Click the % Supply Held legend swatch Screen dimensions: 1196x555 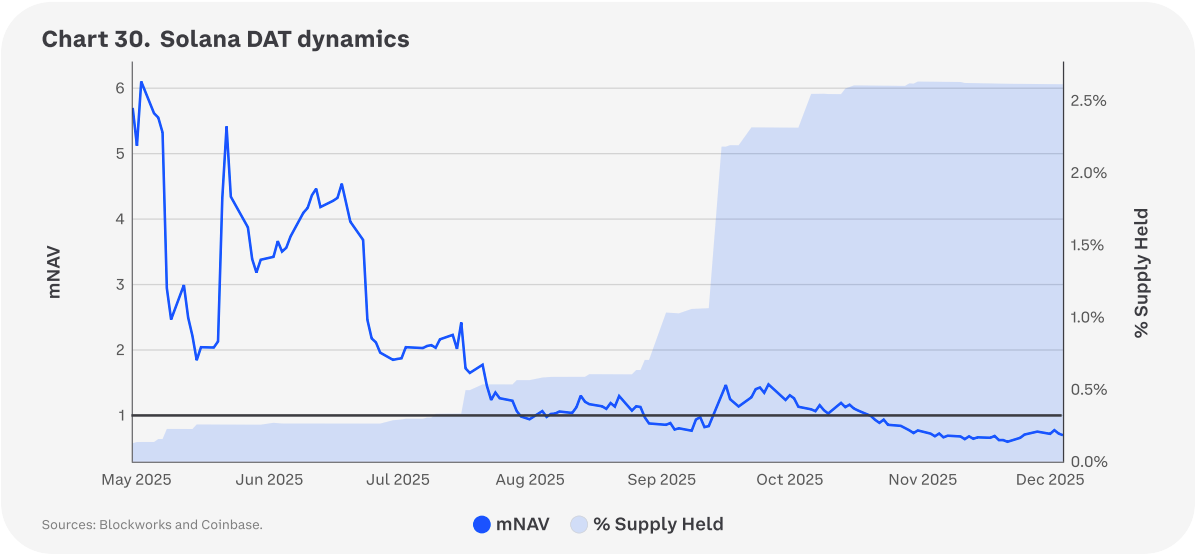tap(580, 524)
